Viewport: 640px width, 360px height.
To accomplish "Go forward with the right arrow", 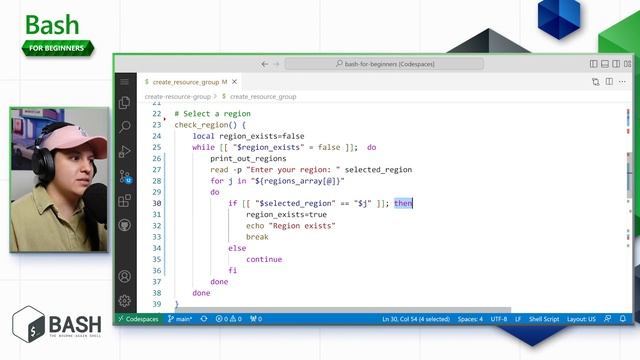I will (276, 64).
